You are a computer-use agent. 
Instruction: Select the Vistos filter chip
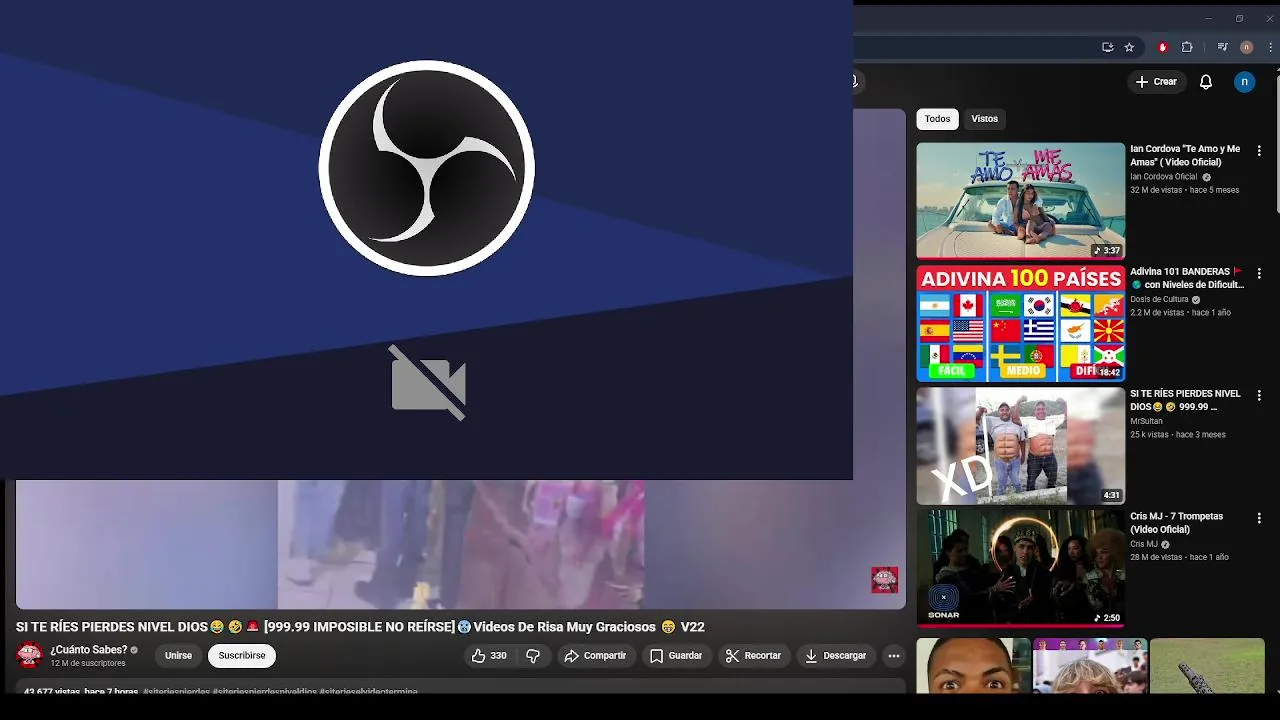coord(985,119)
